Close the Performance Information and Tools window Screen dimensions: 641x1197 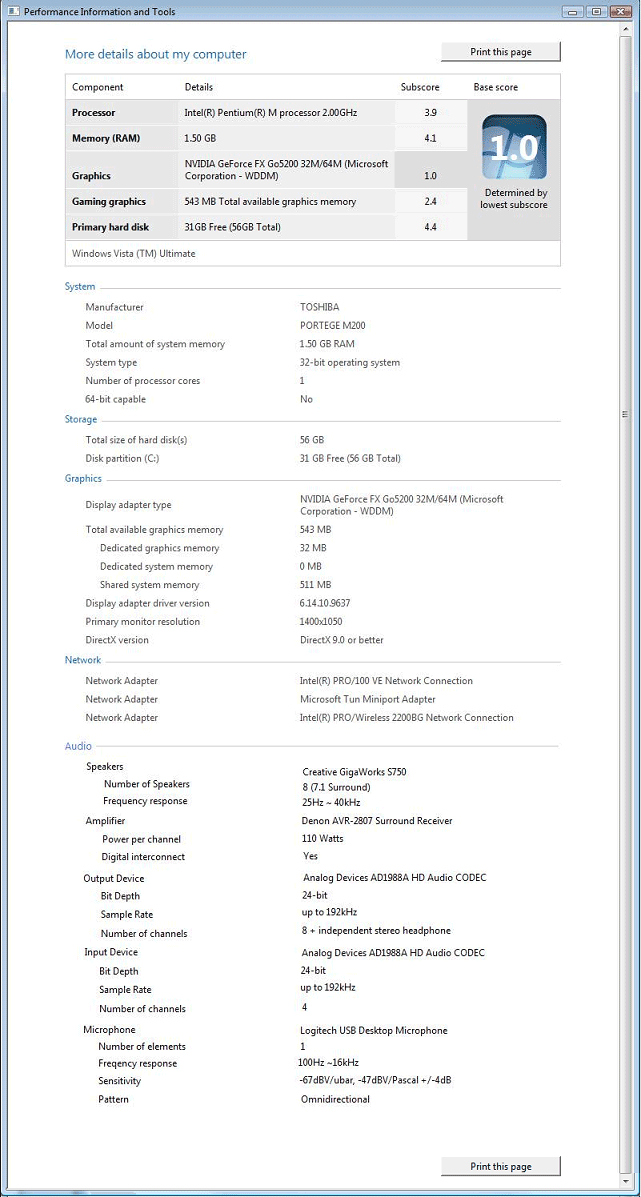pos(622,11)
